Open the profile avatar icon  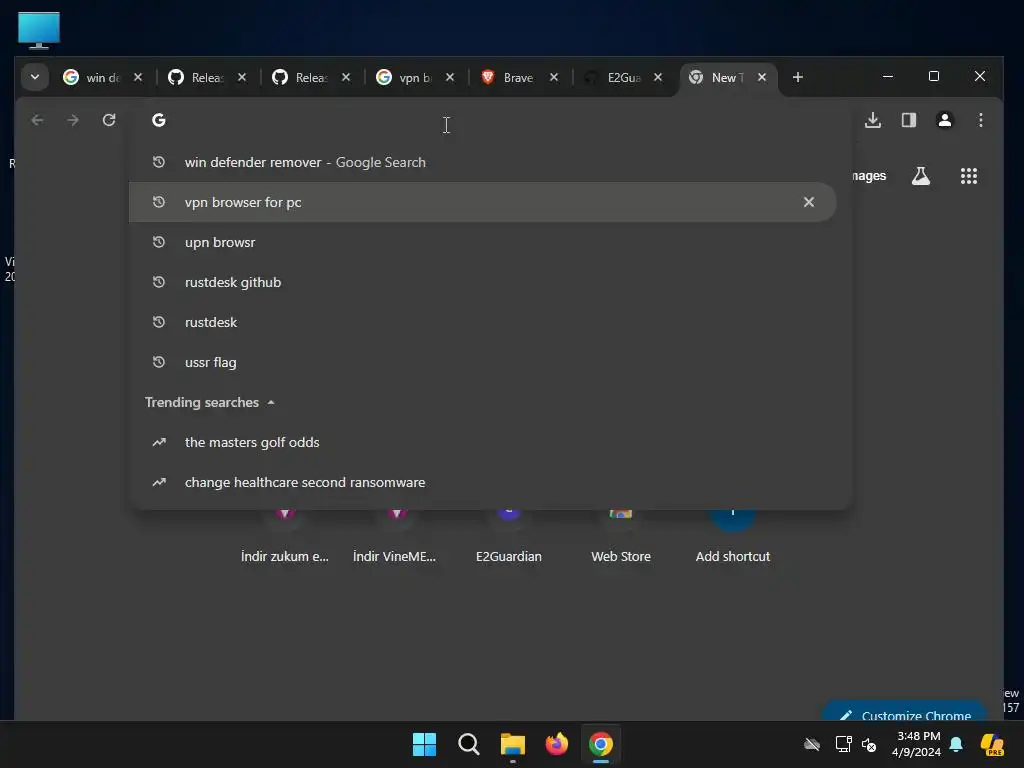(944, 120)
